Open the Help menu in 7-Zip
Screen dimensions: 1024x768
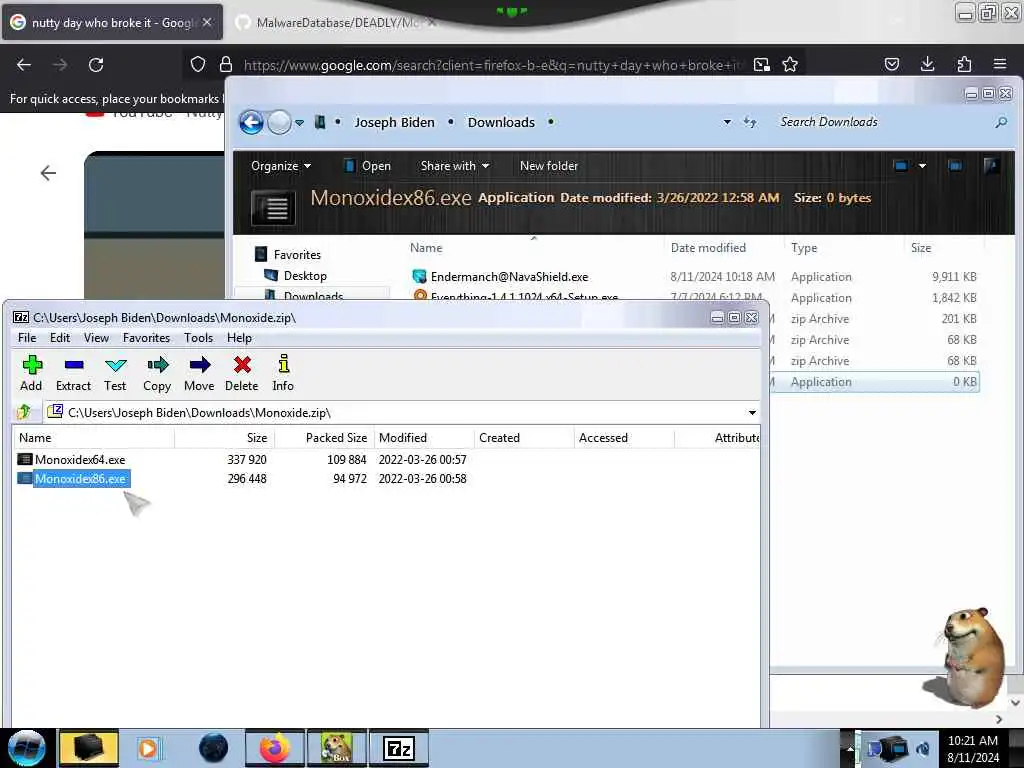click(x=239, y=338)
